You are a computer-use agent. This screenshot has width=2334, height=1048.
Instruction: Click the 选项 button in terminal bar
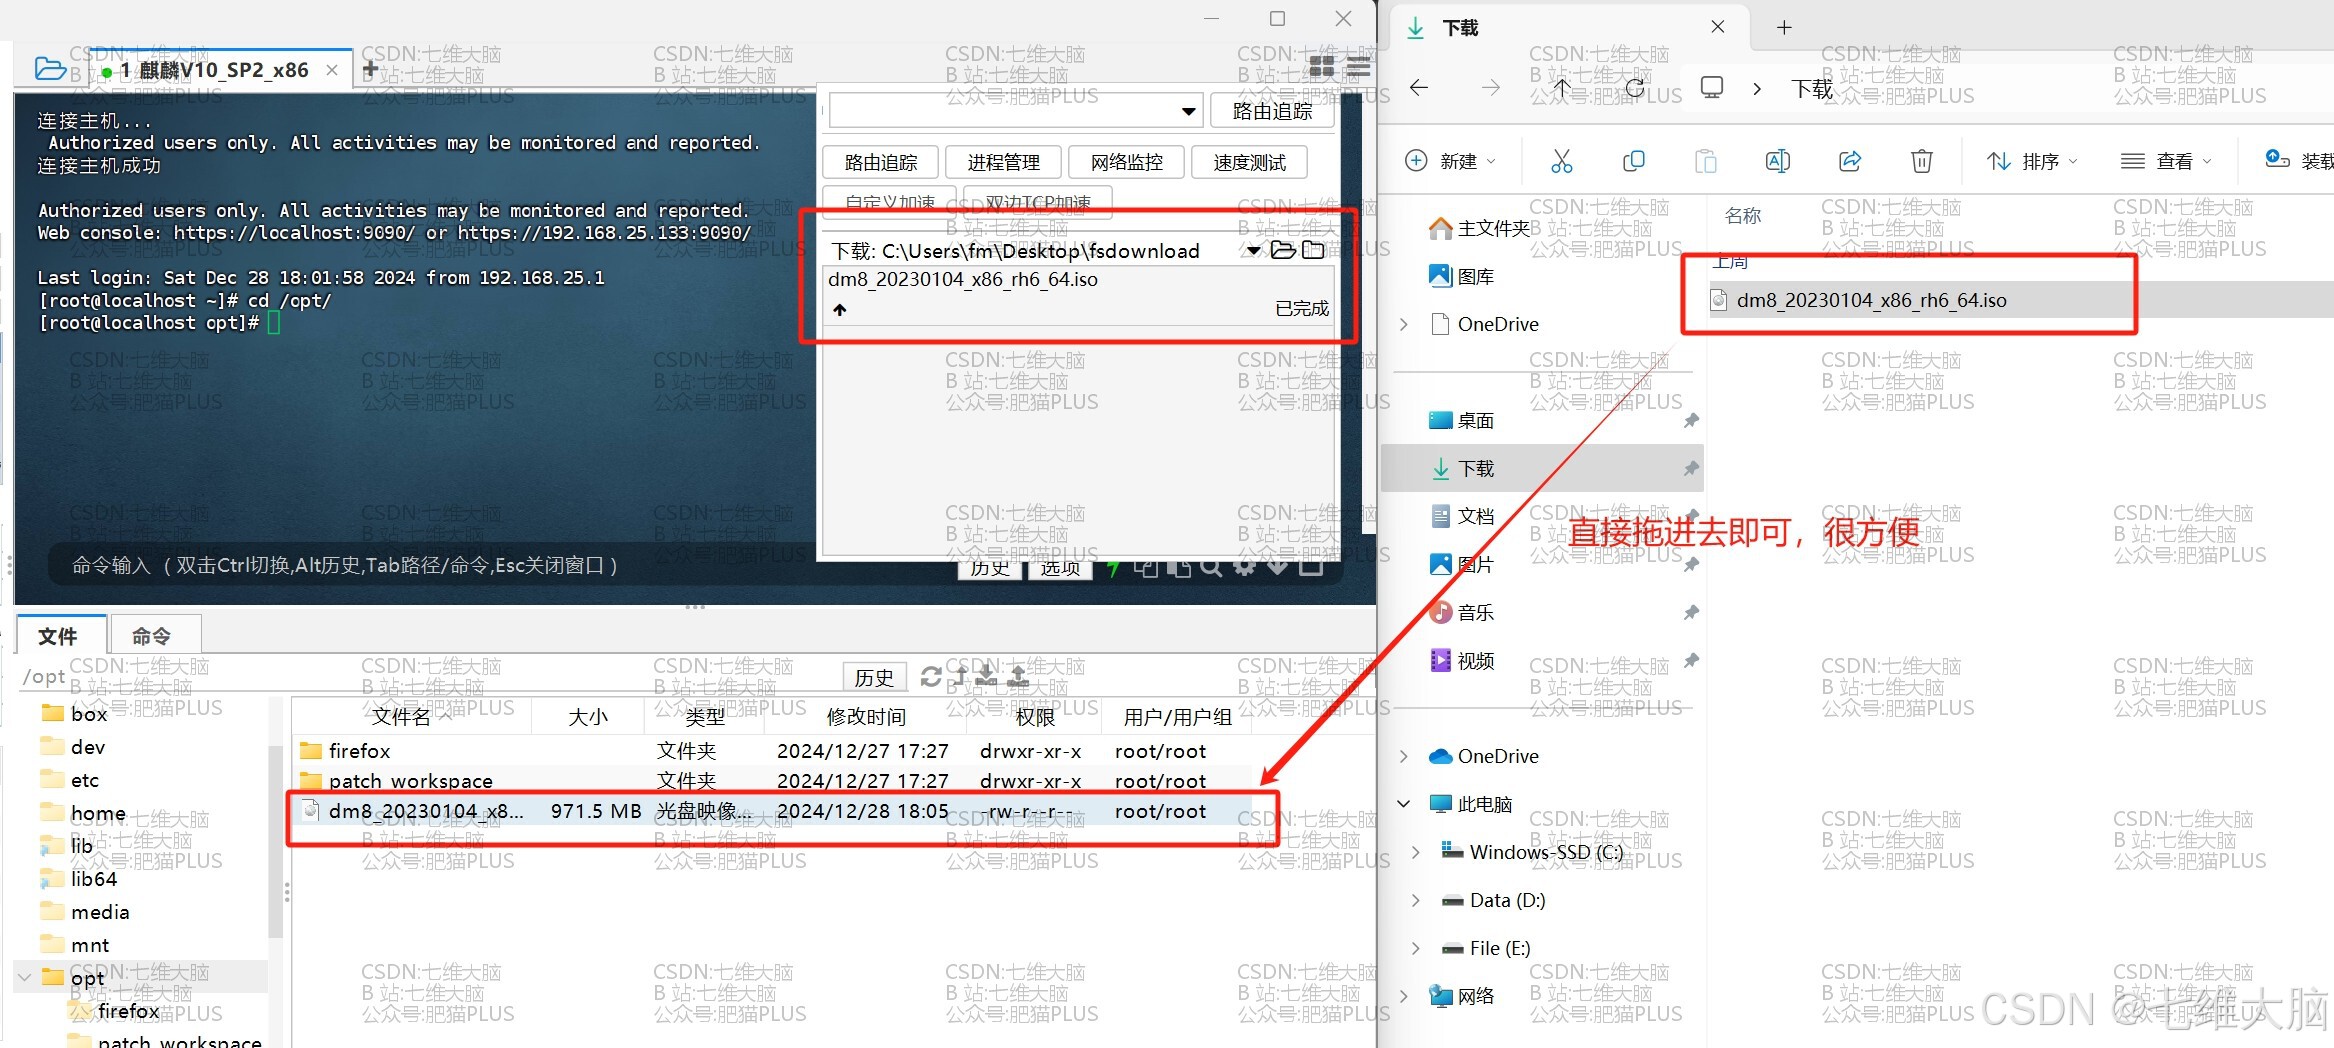coord(1060,570)
